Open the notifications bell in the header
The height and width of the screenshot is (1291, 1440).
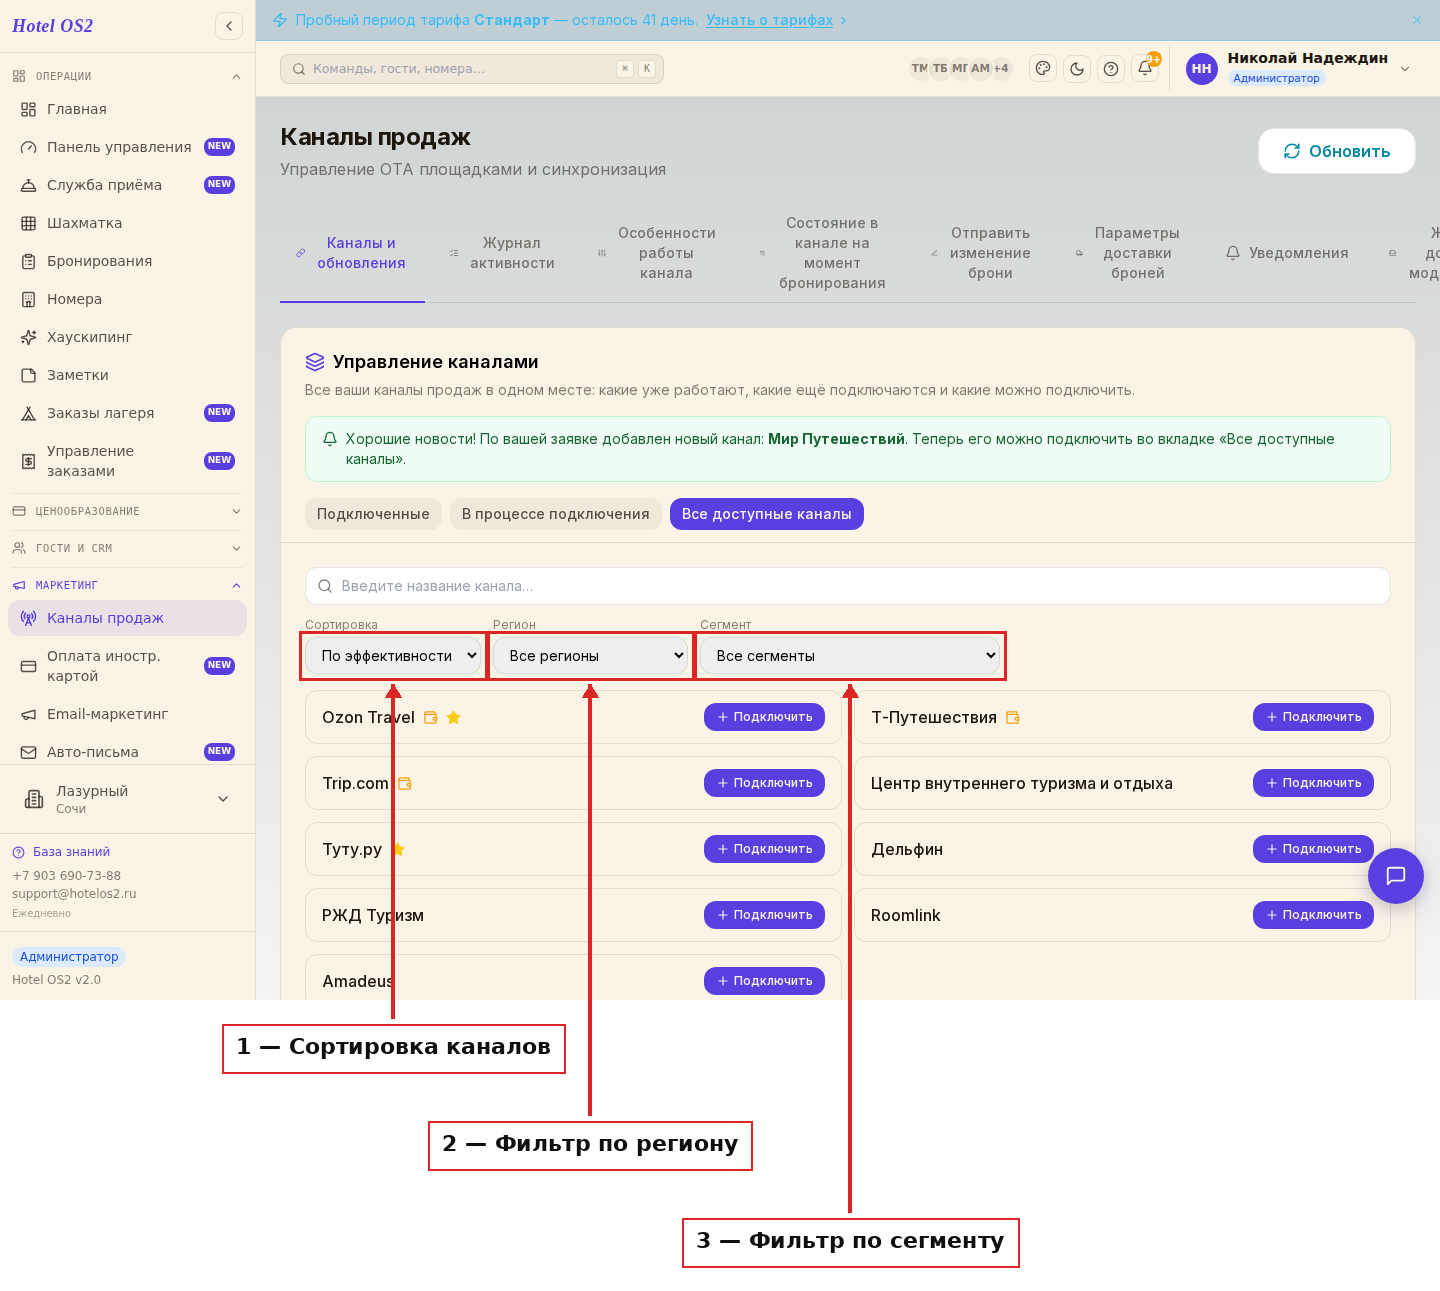(x=1145, y=68)
